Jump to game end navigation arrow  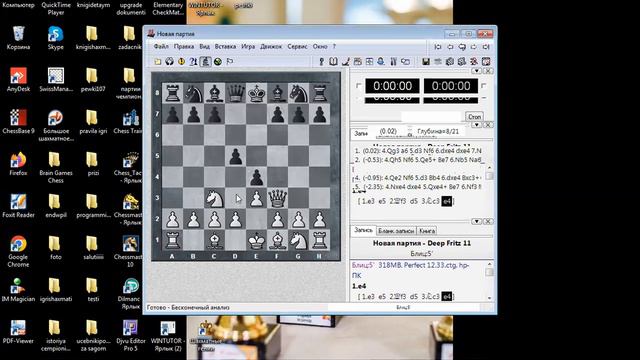point(486,47)
